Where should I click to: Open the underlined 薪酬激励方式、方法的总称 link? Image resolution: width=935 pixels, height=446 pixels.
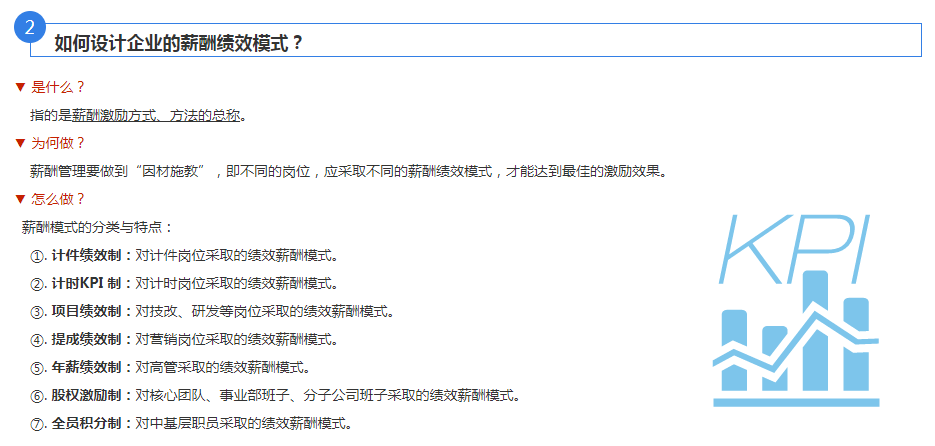coord(156,115)
